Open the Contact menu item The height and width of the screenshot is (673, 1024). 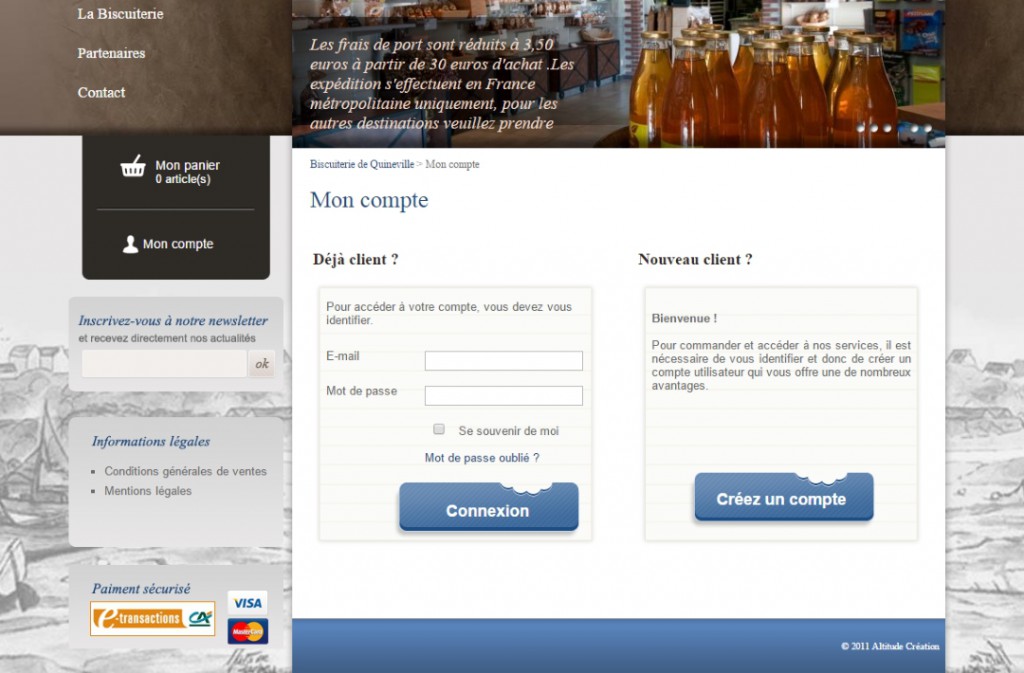pyautogui.click(x=101, y=92)
